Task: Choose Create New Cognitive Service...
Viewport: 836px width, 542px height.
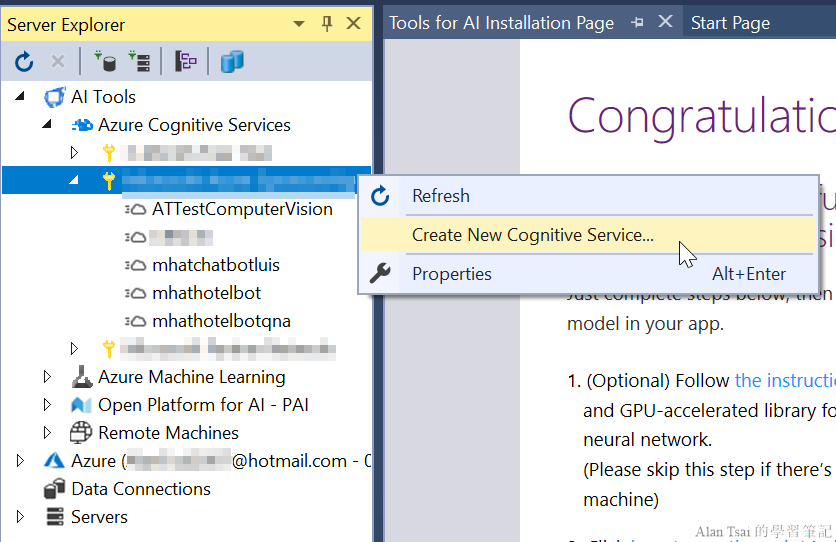Action: coord(589,234)
